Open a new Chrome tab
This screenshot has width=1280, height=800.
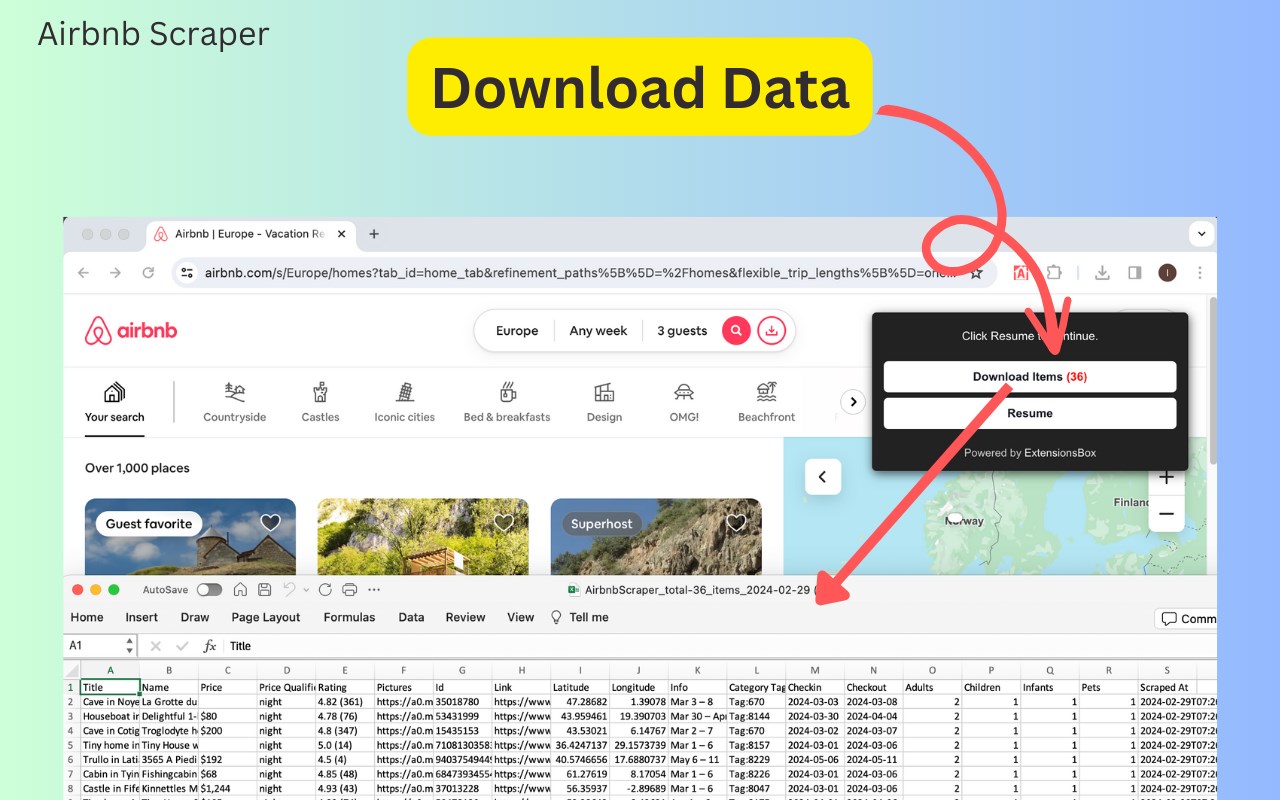pos(374,234)
